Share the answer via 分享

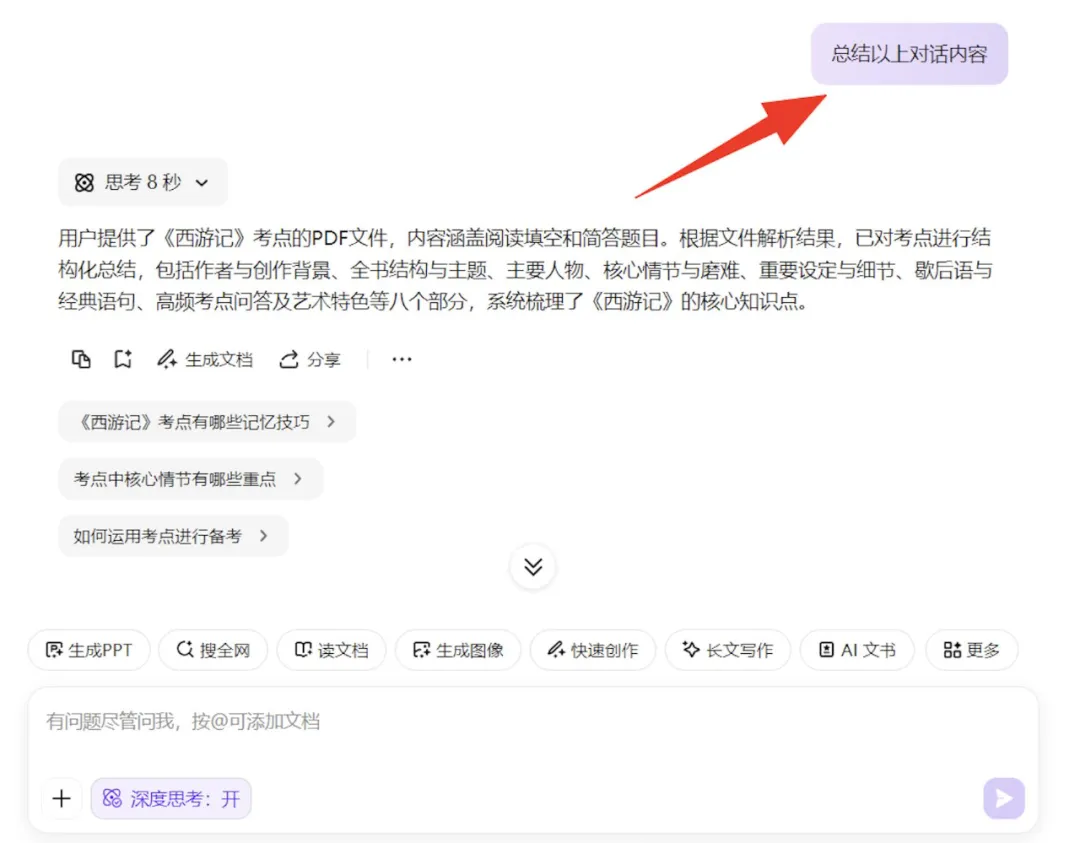click(310, 360)
